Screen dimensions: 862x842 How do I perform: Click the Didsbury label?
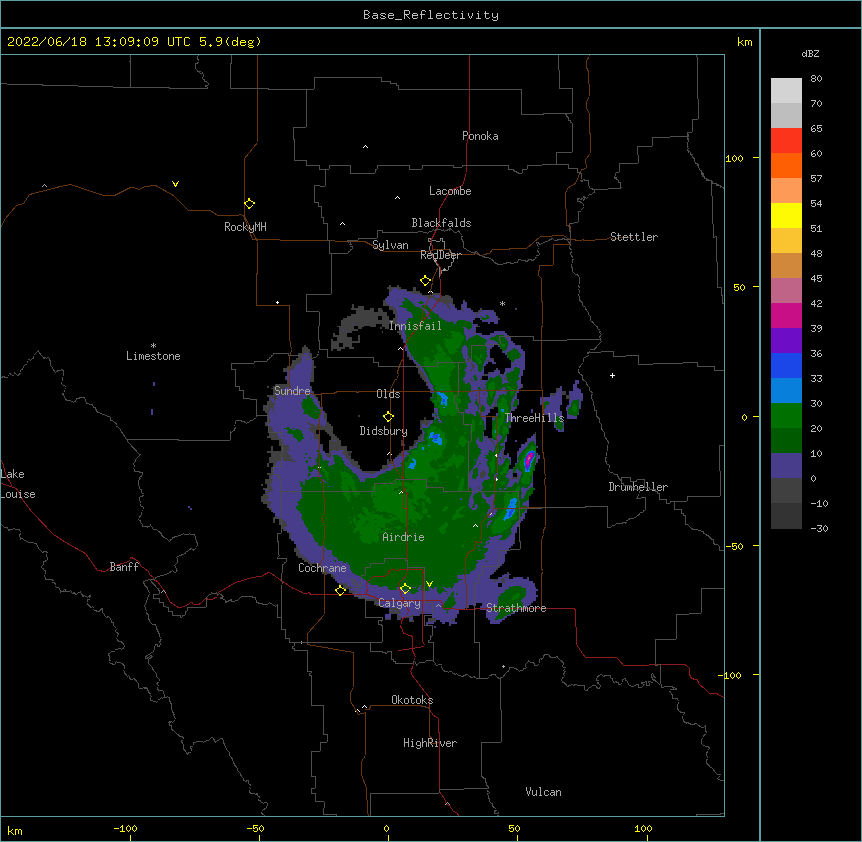384,431
